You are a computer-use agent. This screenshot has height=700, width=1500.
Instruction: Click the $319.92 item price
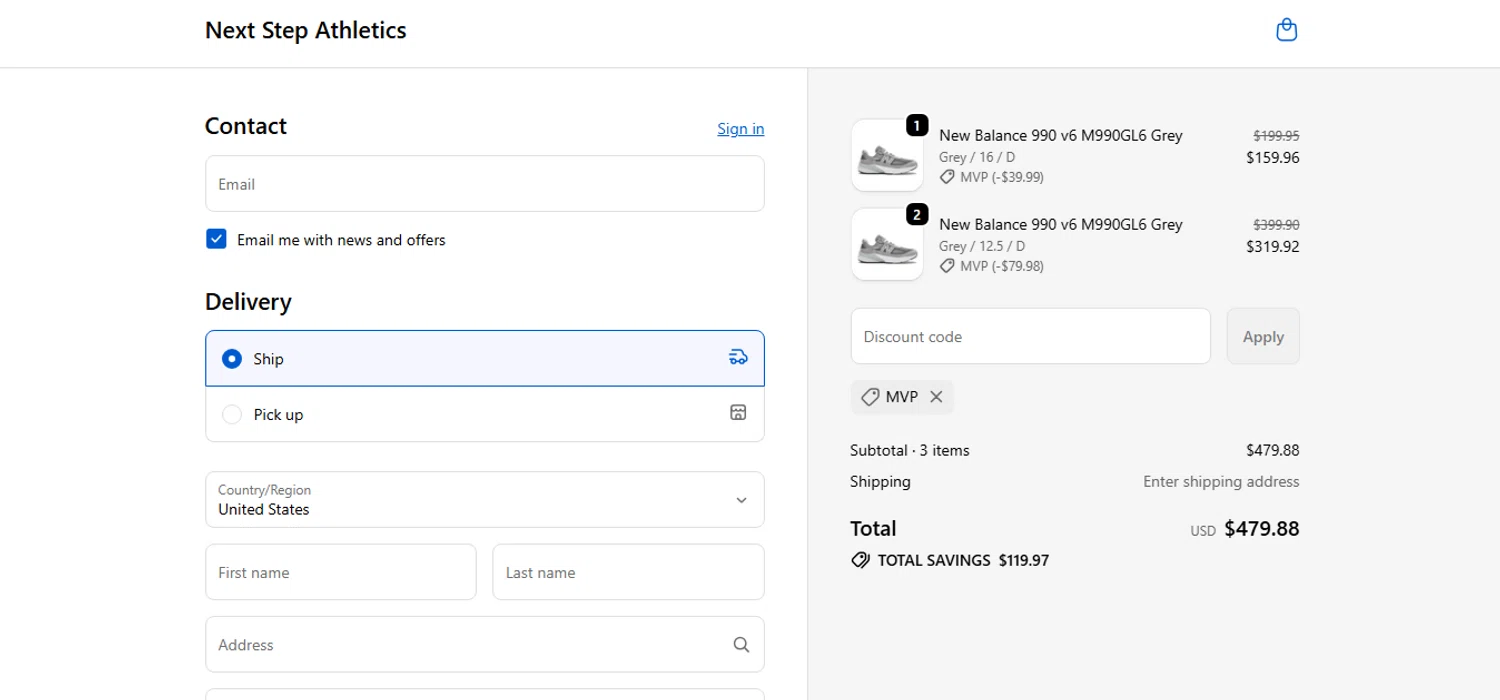pyautogui.click(x=1273, y=246)
